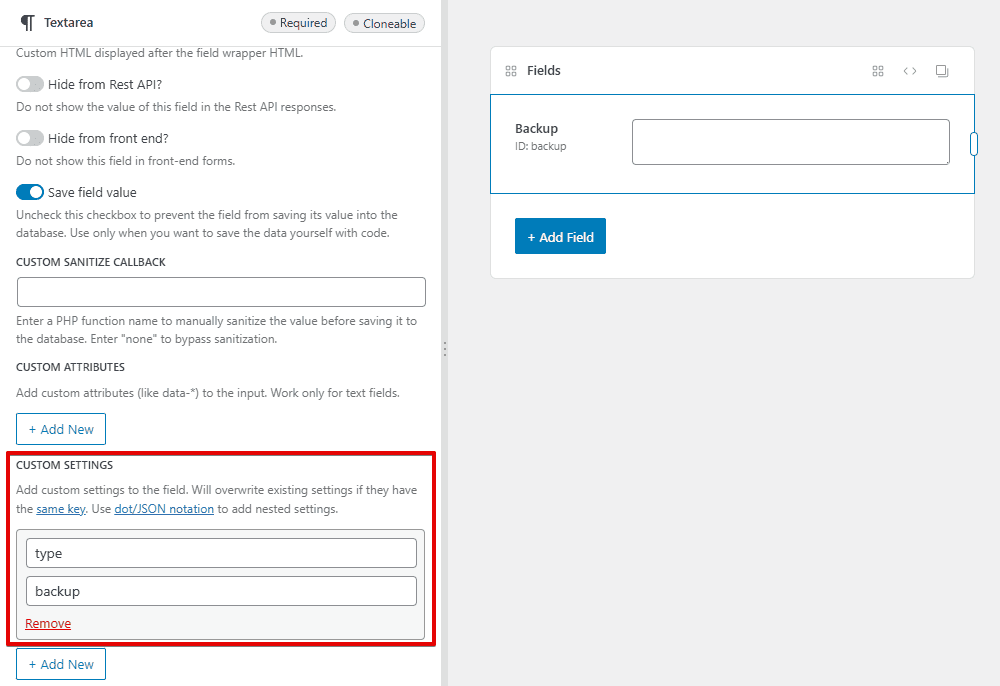Switch Fields panel to grid view

[x=878, y=70]
